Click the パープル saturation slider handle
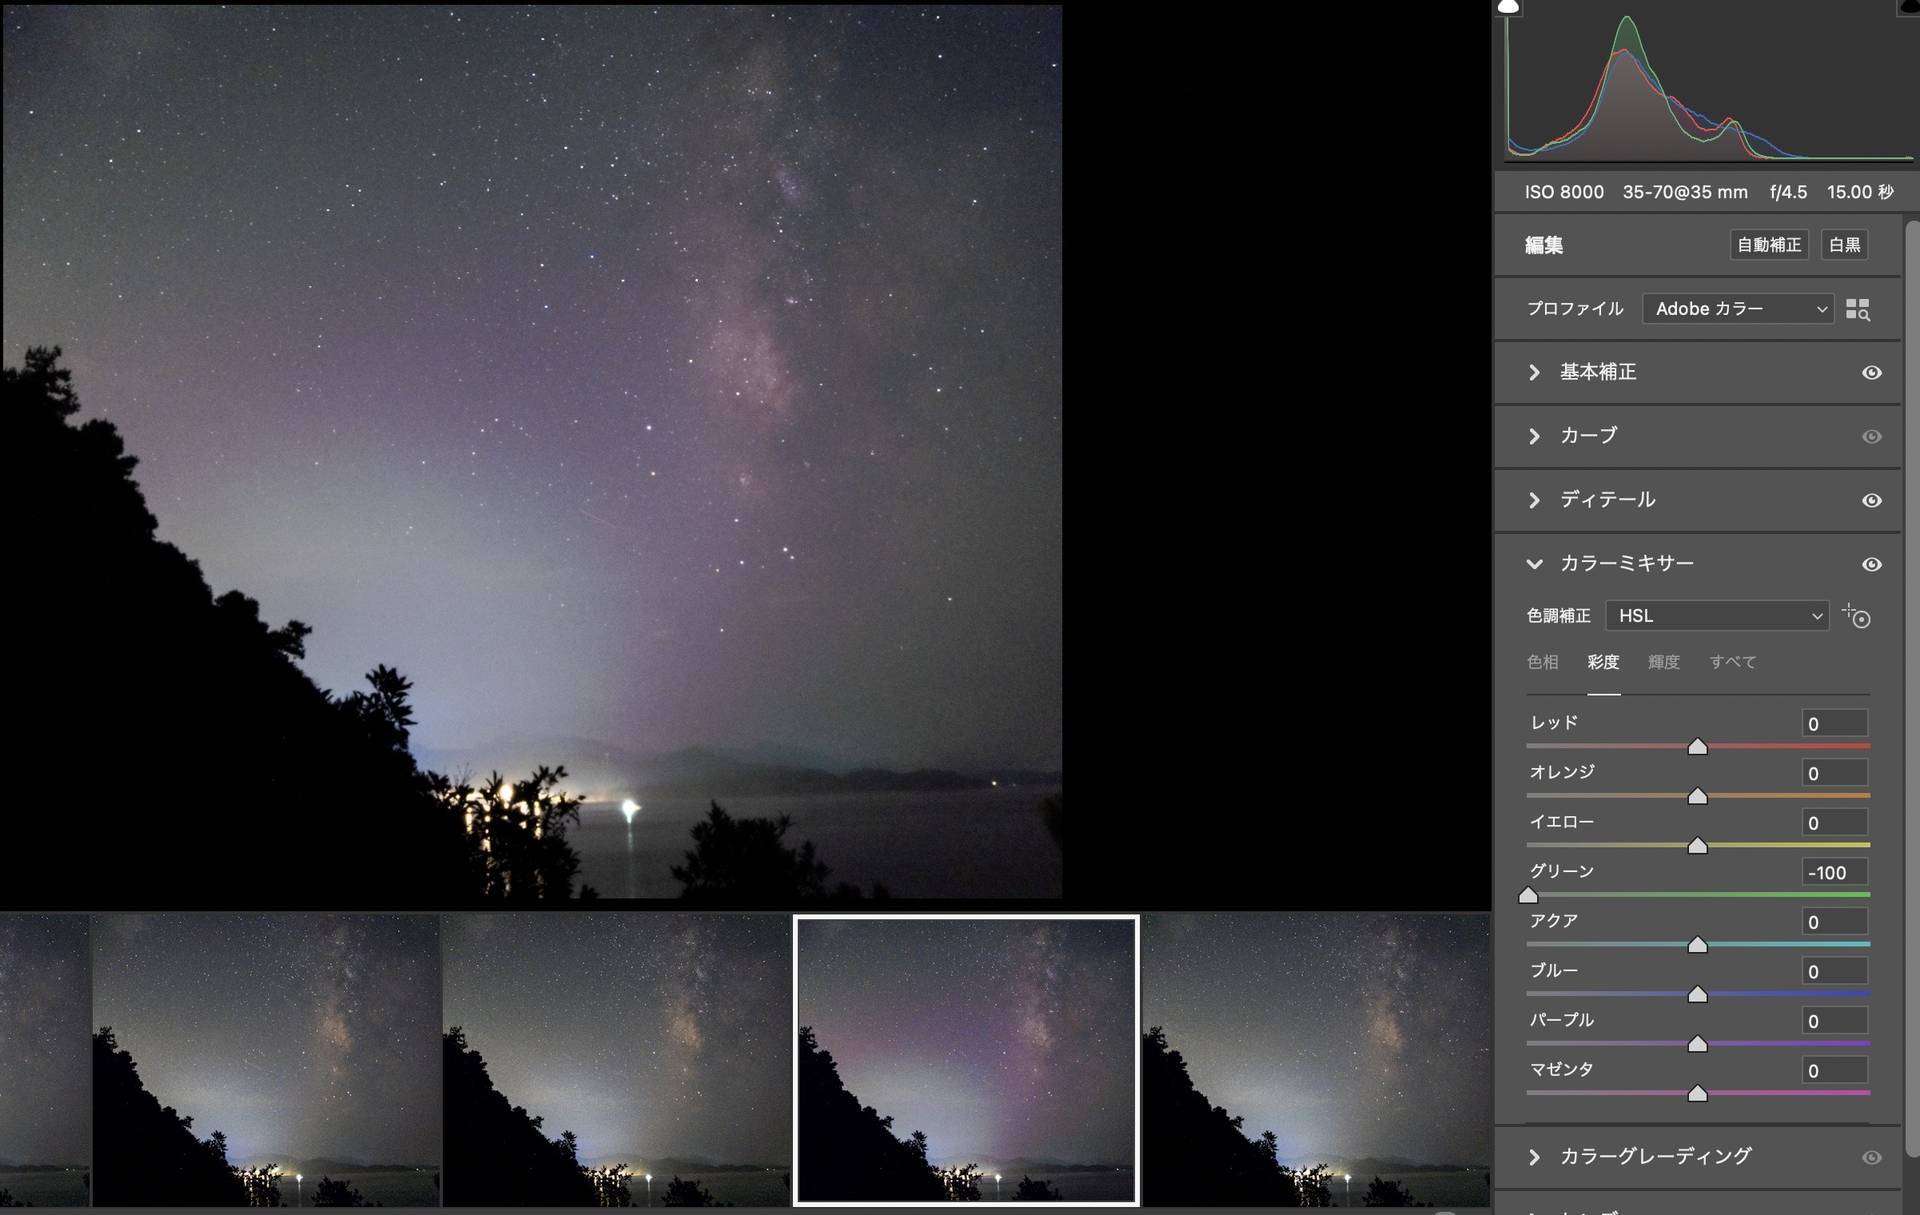Image resolution: width=1920 pixels, height=1215 pixels. [1697, 1044]
